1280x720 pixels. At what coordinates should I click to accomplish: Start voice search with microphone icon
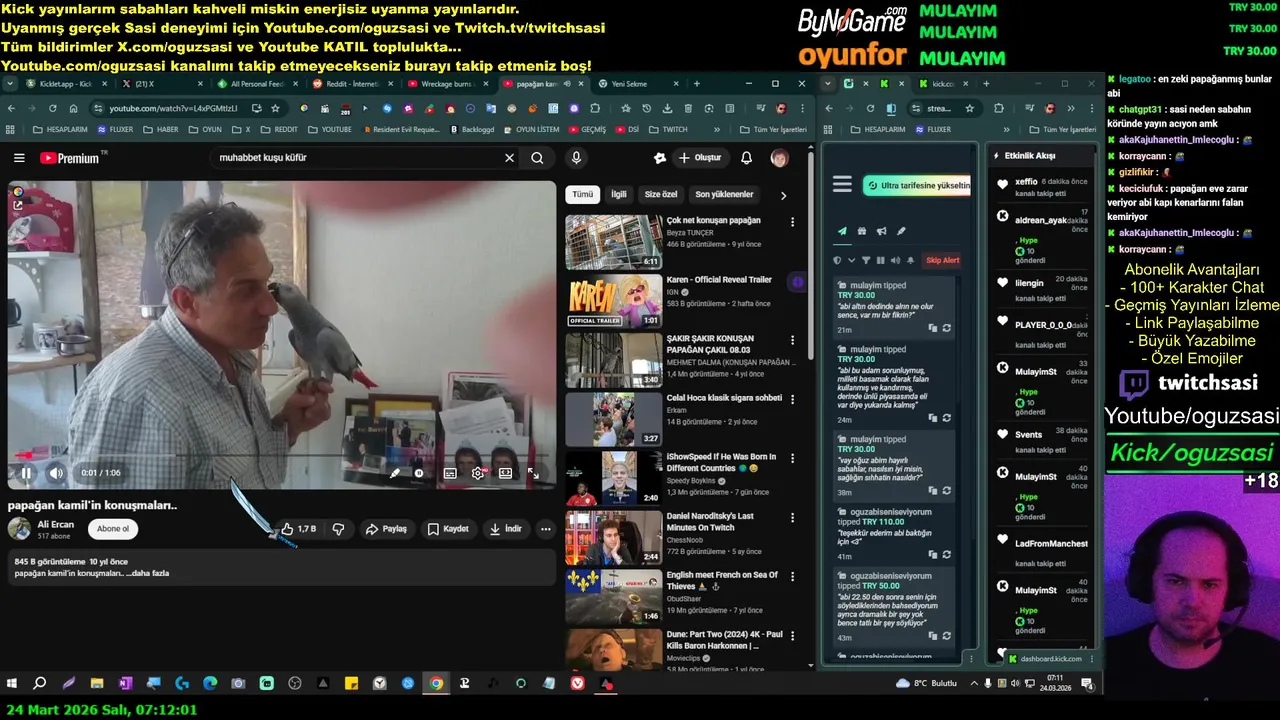click(x=576, y=158)
